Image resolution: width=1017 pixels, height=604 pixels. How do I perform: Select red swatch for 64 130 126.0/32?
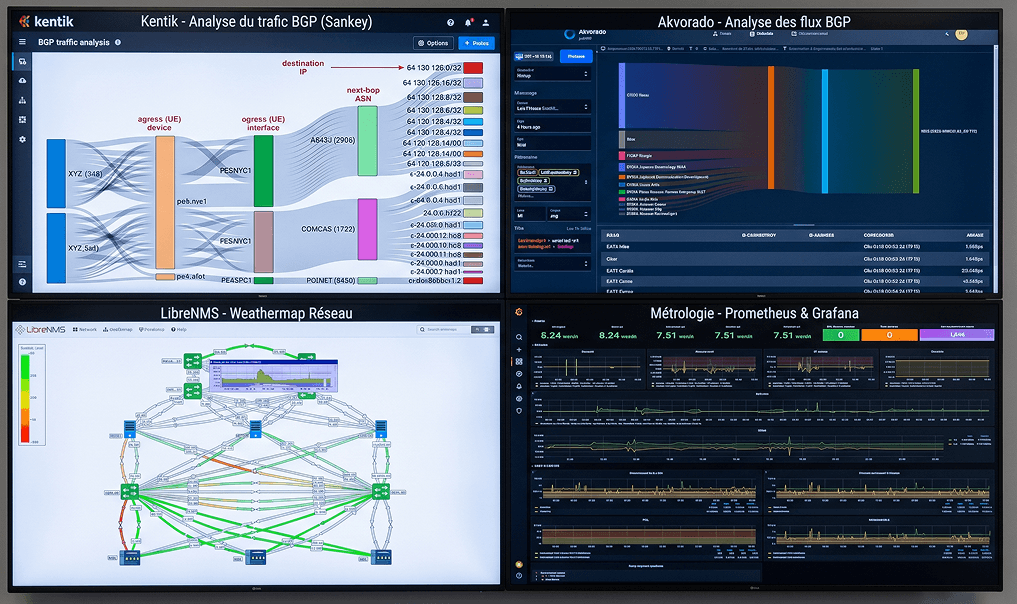(473, 67)
